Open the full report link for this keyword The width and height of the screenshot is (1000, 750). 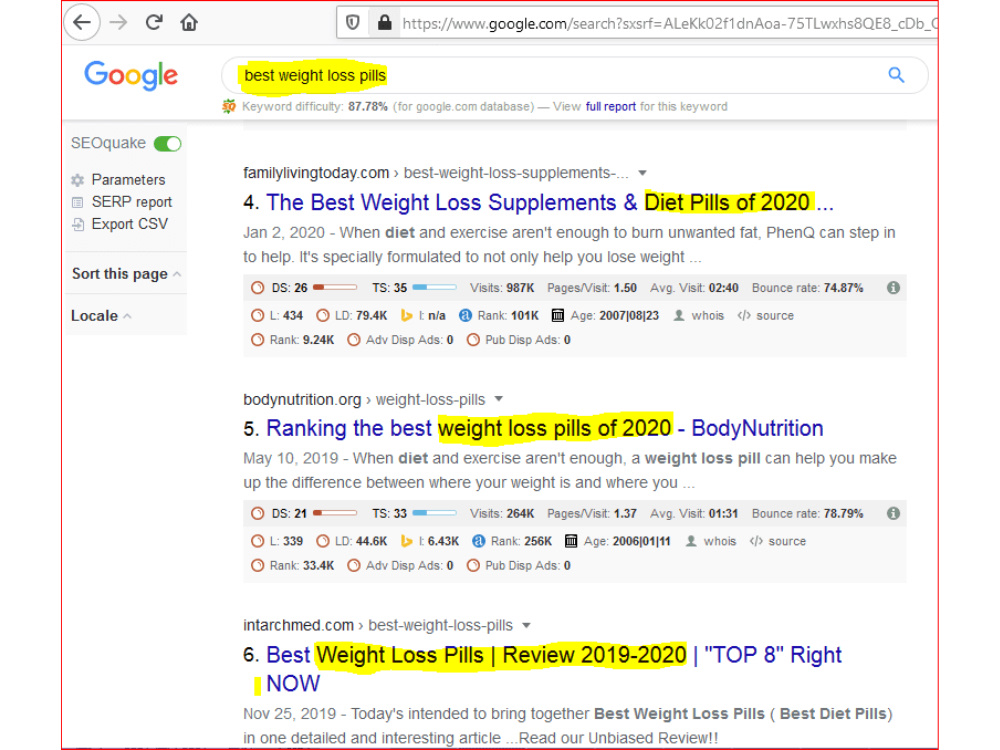(x=610, y=107)
